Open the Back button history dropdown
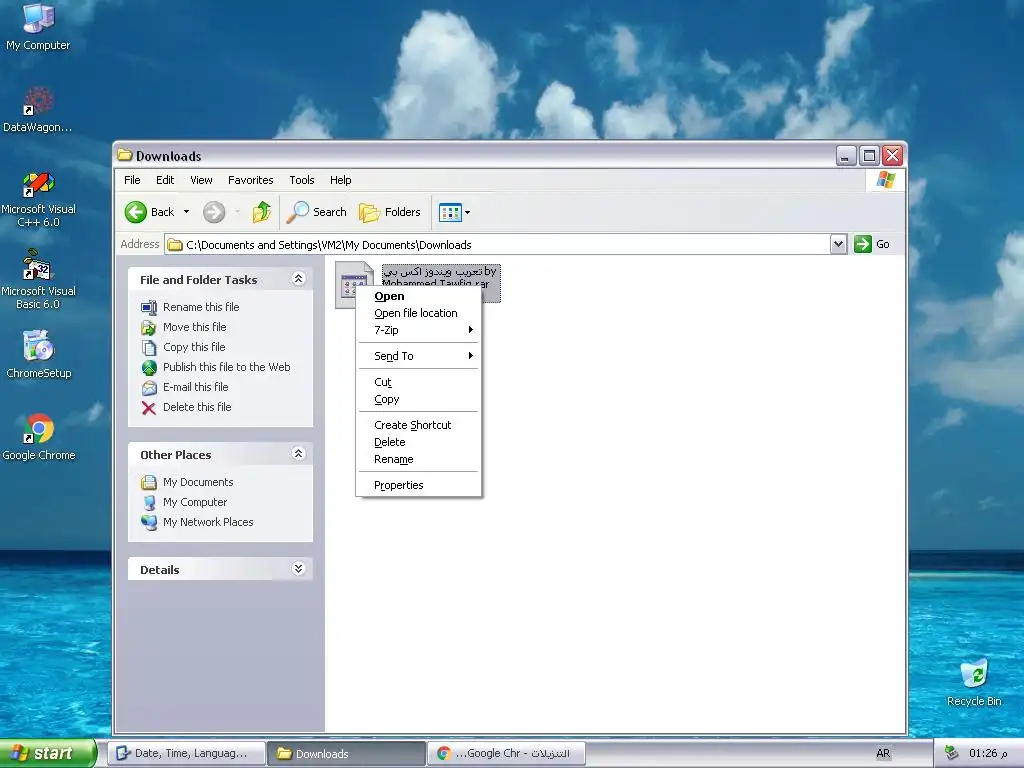 coord(186,212)
